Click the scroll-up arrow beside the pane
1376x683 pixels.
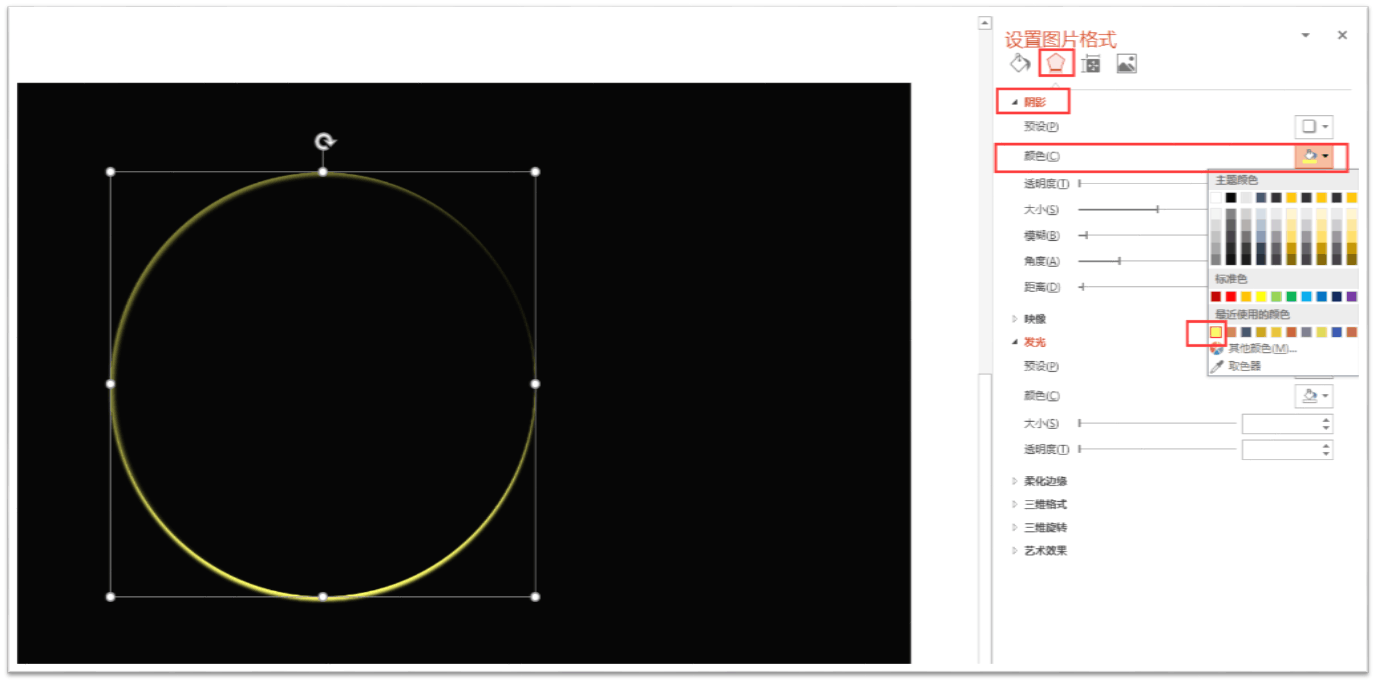[x=984, y=22]
